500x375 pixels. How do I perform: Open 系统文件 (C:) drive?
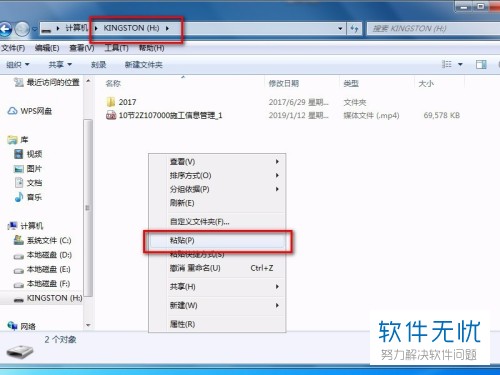49,240
